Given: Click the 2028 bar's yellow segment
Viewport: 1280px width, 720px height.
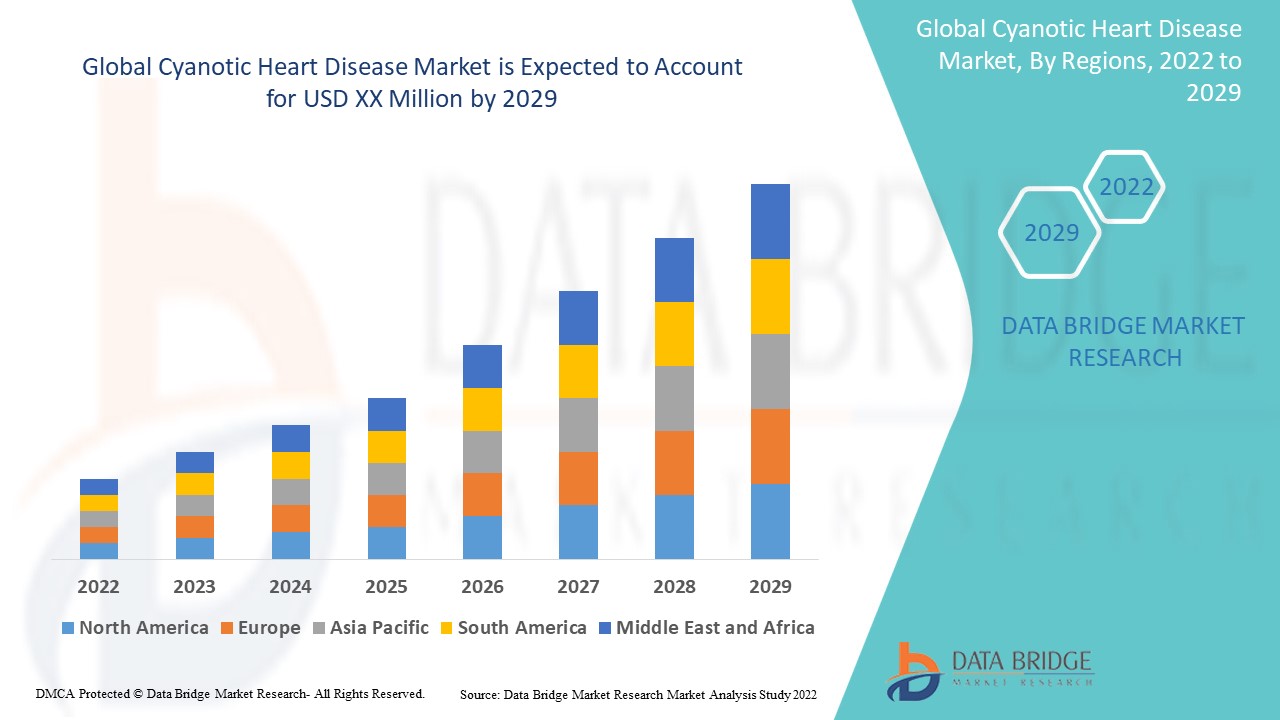Looking at the screenshot, I should click(x=674, y=333).
